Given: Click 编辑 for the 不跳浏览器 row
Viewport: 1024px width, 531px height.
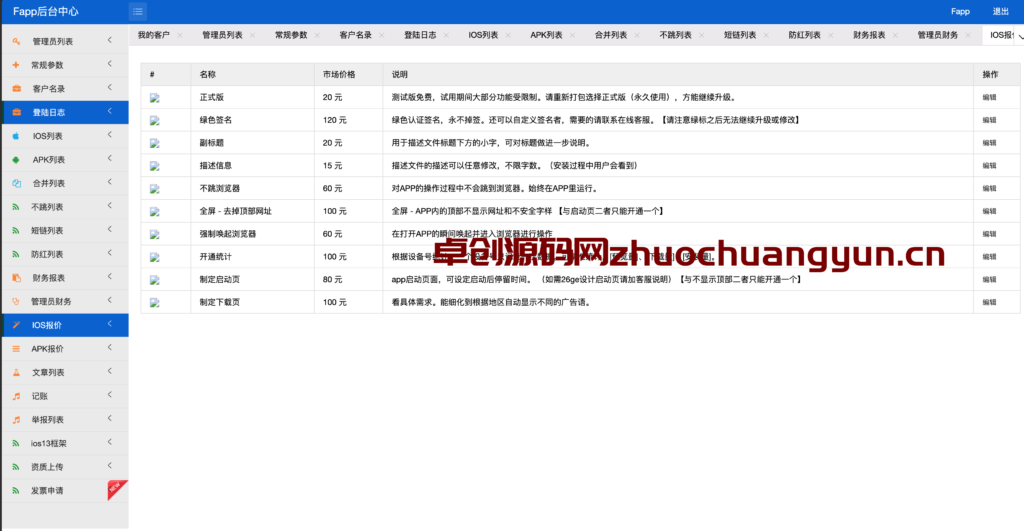Looking at the screenshot, I should pyautogui.click(x=989, y=189).
